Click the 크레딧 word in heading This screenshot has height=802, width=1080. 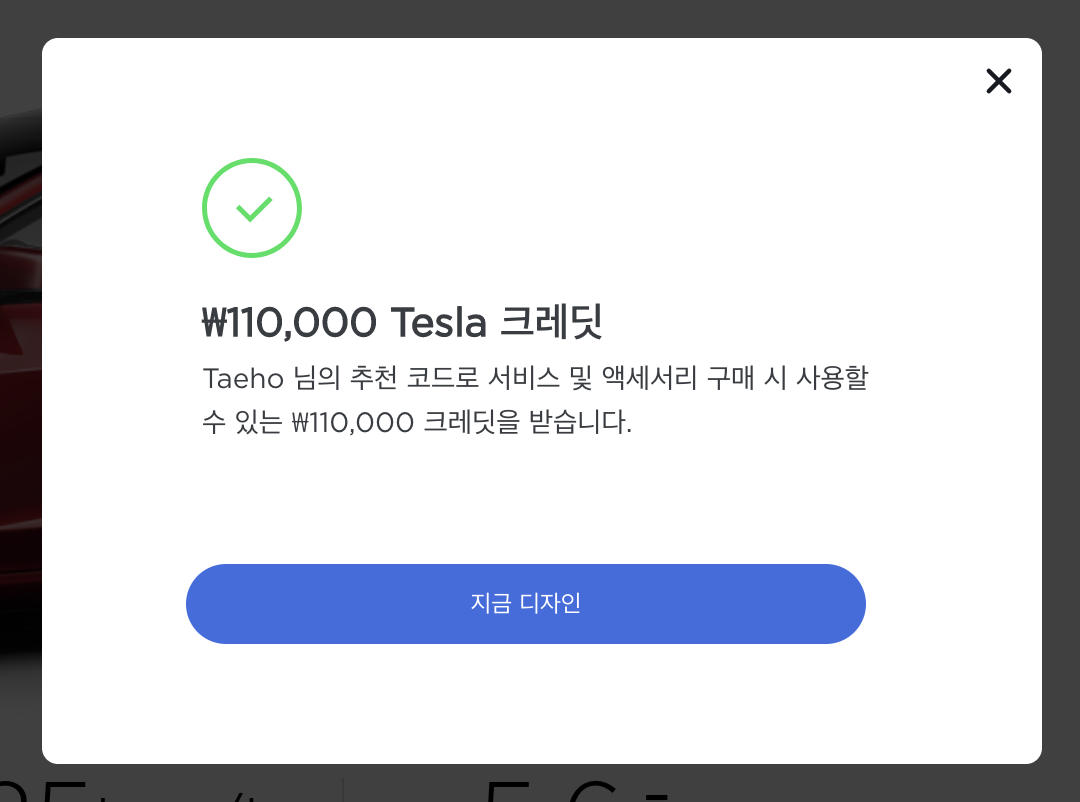pos(551,322)
